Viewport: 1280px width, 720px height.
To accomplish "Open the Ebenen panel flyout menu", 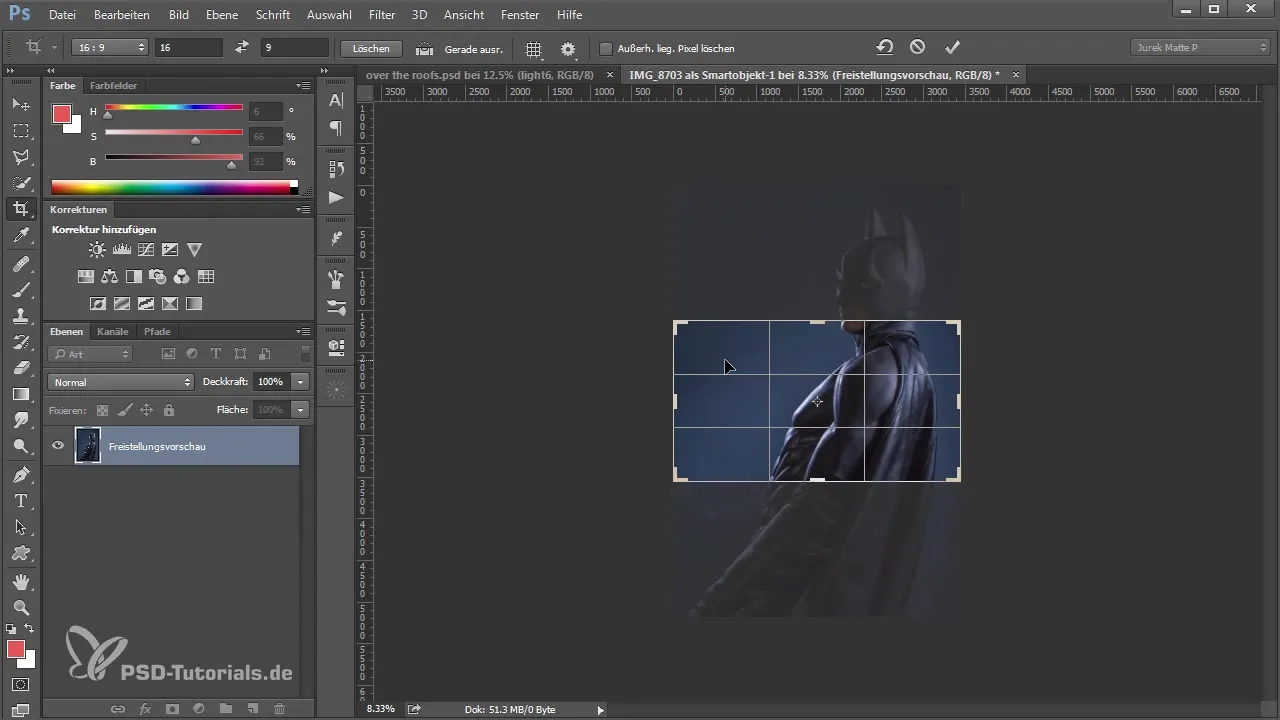I will click(303, 331).
